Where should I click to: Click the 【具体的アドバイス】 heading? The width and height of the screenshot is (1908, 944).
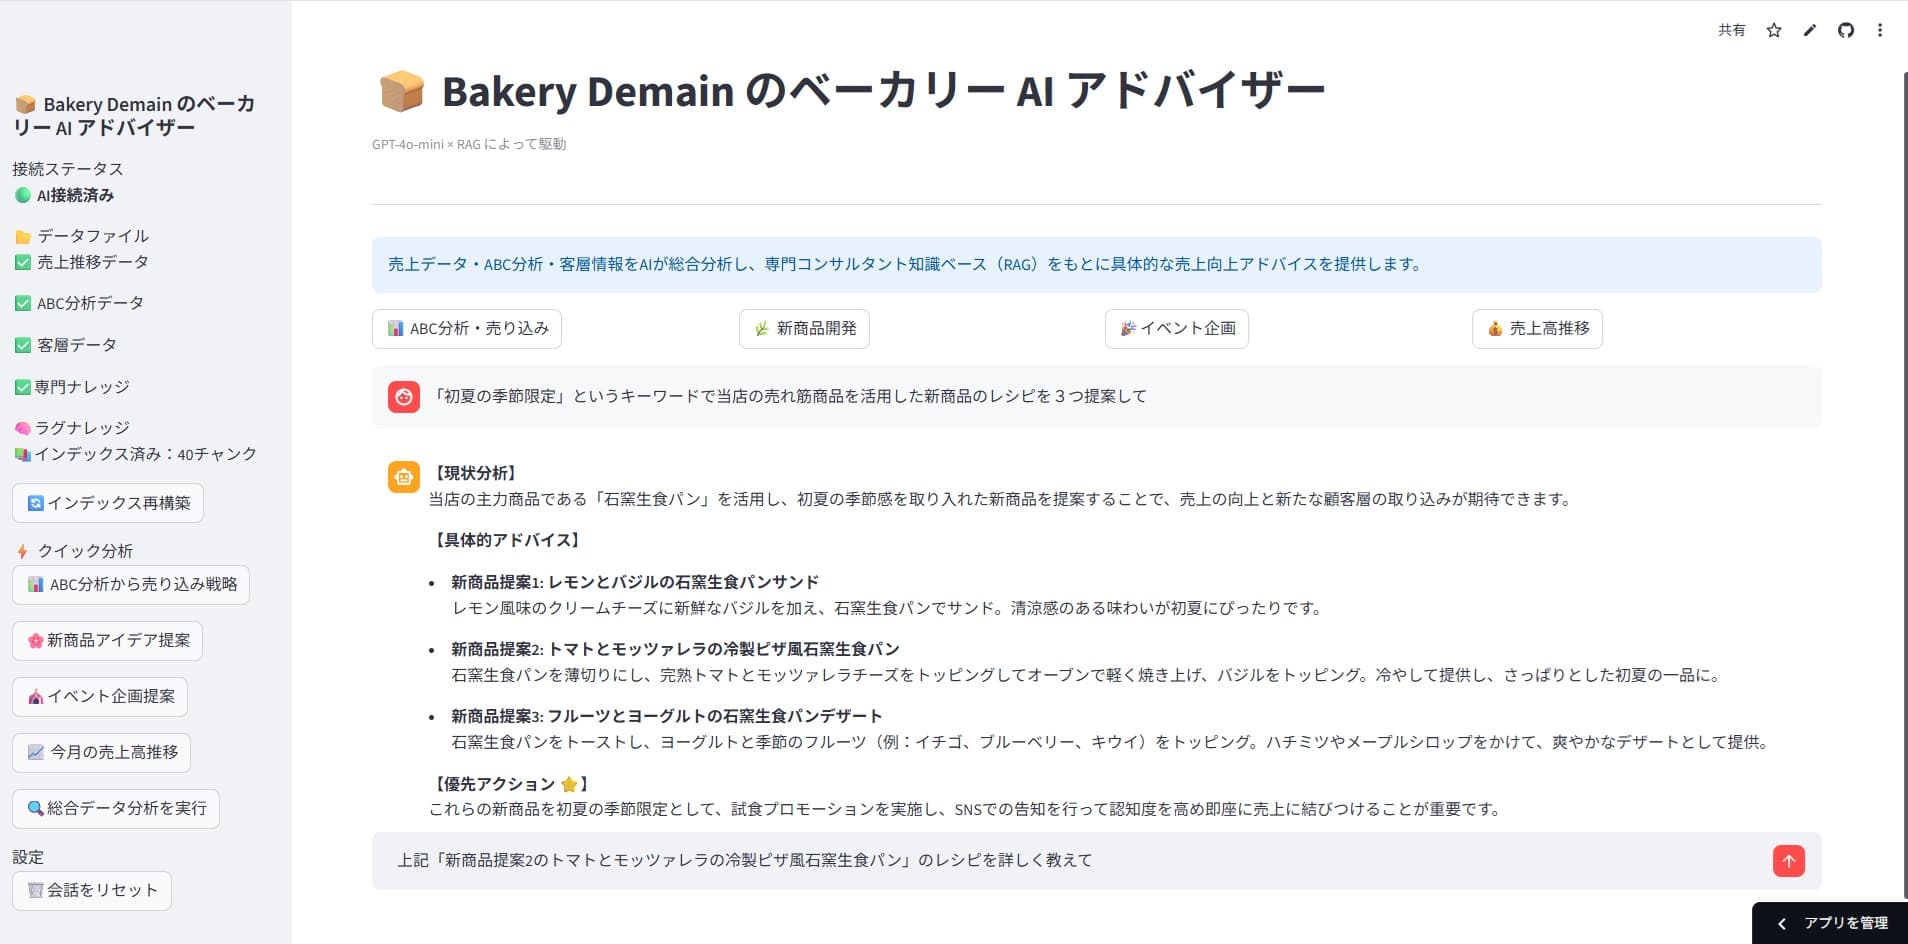pyautogui.click(x=508, y=540)
